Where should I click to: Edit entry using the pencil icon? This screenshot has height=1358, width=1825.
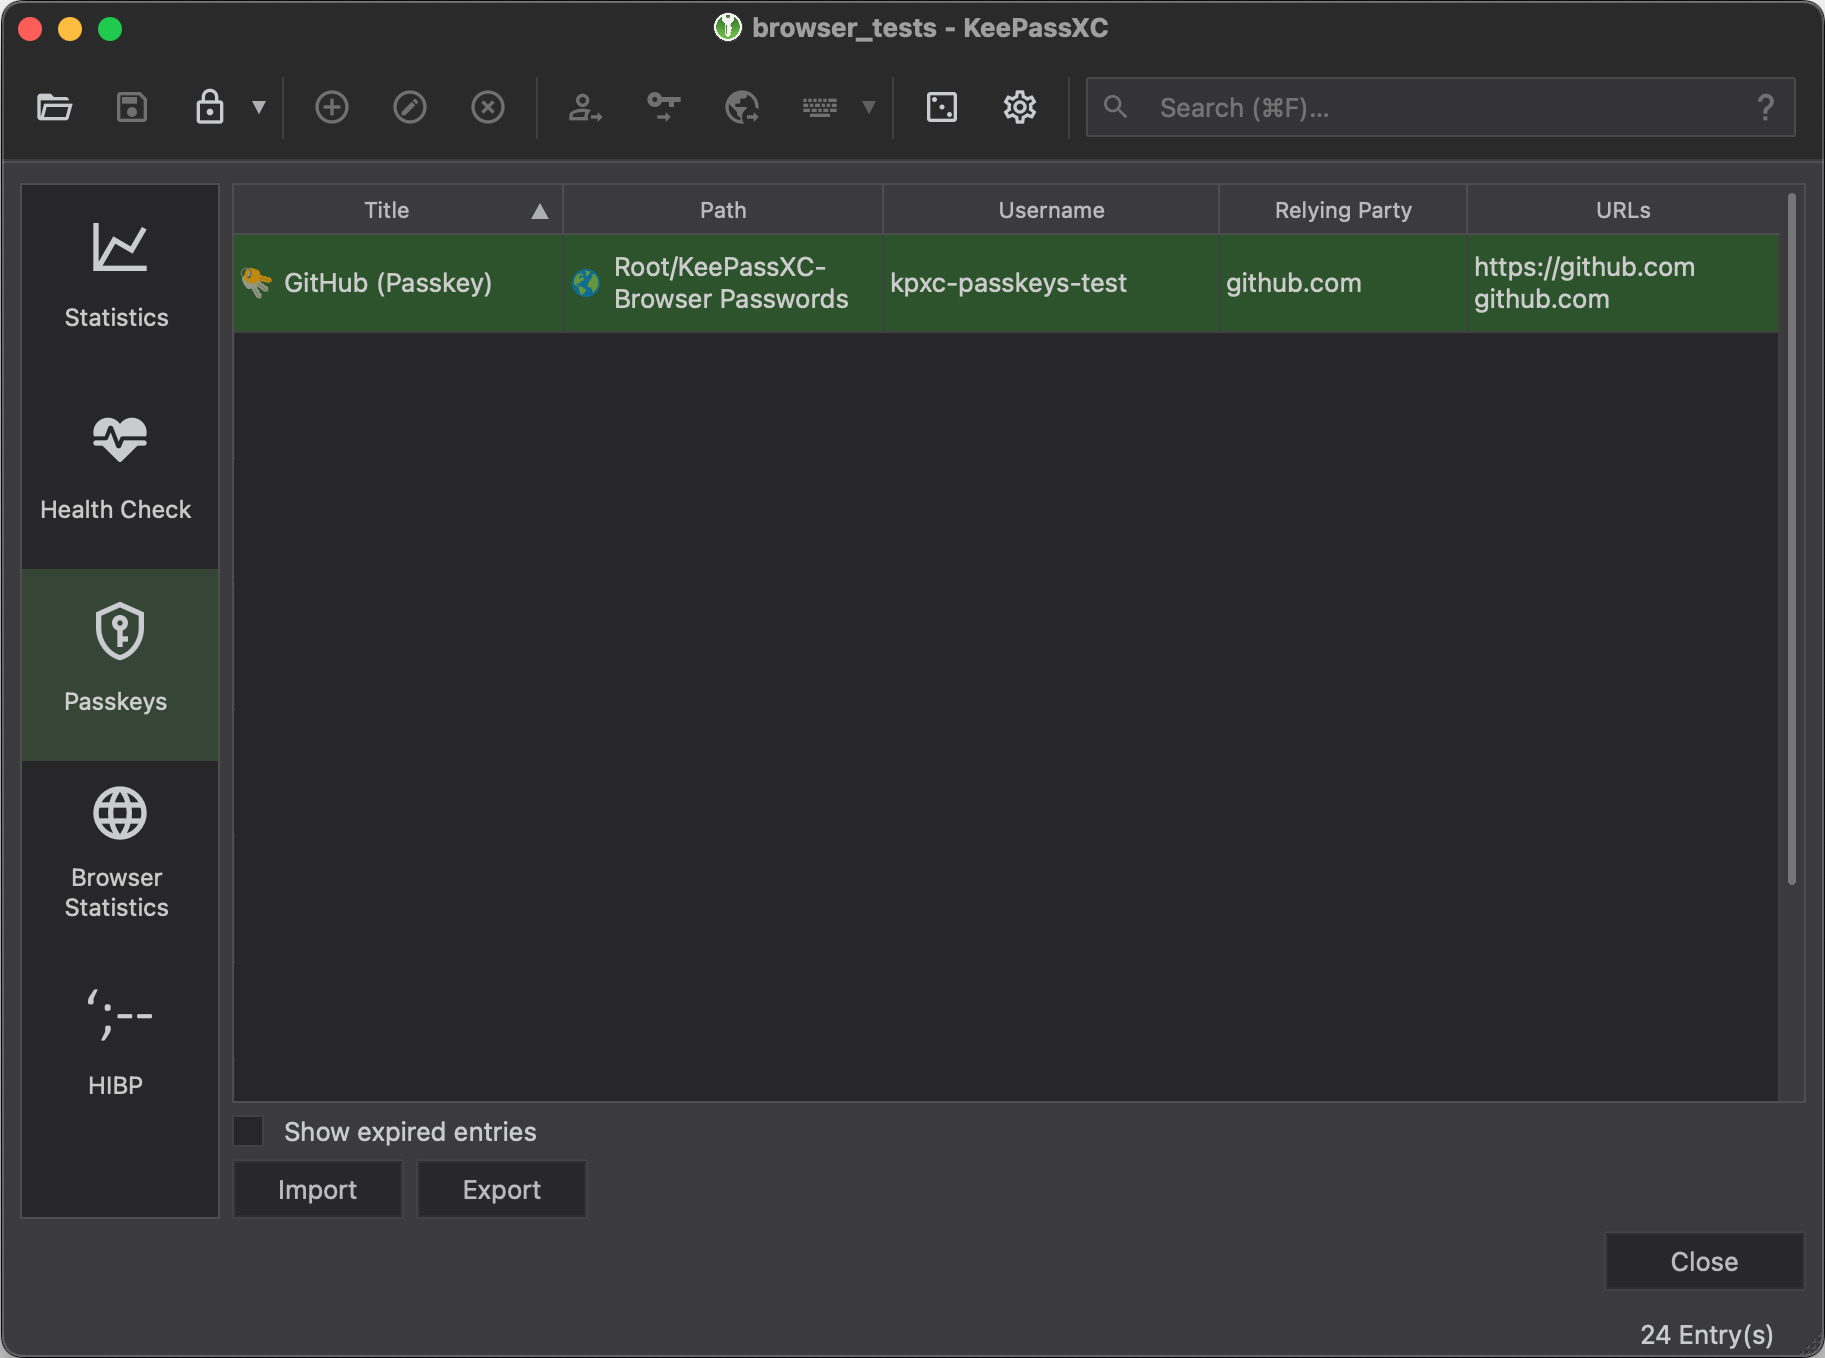pyautogui.click(x=410, y=107)
